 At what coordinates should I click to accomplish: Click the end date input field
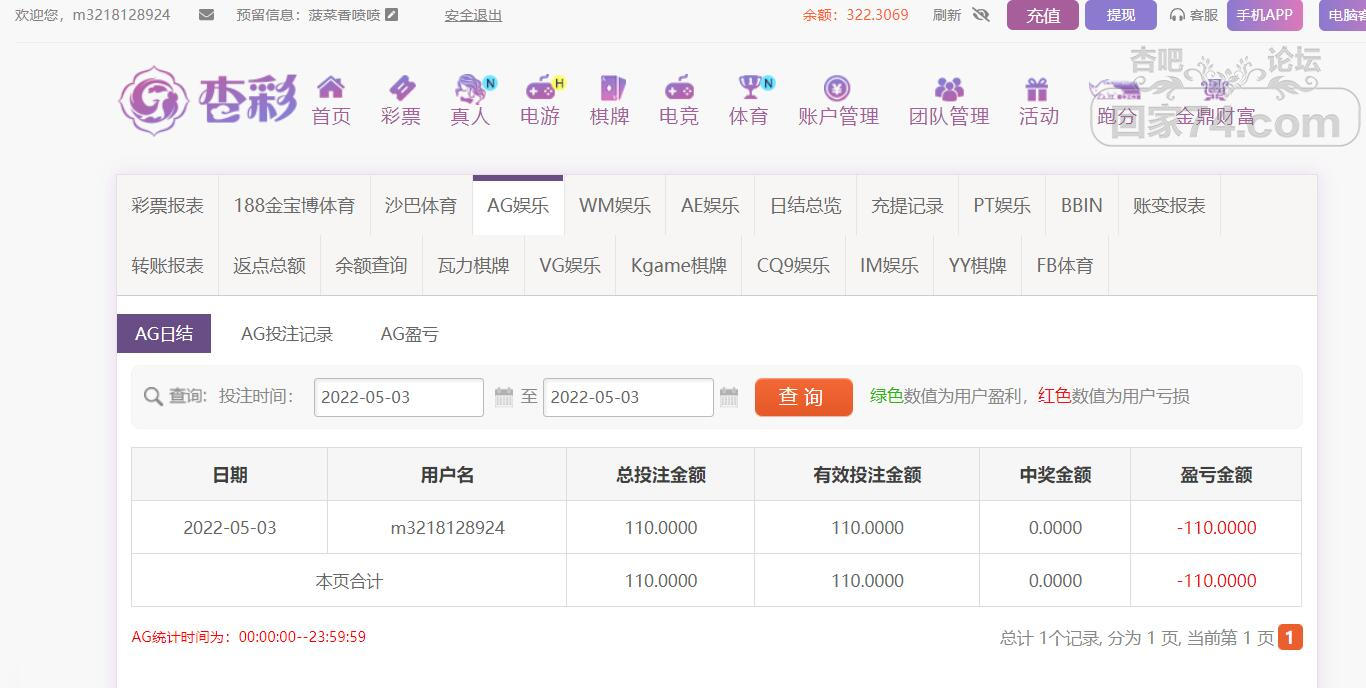(628, 397)
